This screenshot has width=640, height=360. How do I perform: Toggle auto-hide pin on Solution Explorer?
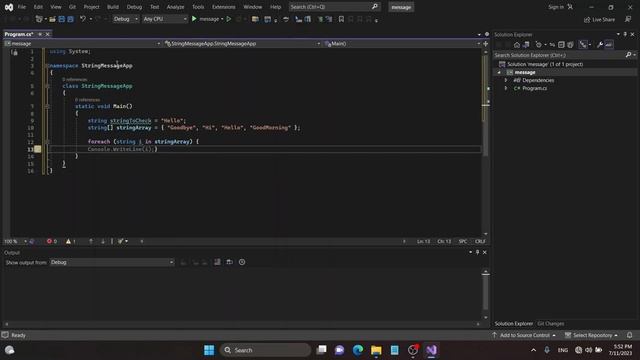[625, 34]
